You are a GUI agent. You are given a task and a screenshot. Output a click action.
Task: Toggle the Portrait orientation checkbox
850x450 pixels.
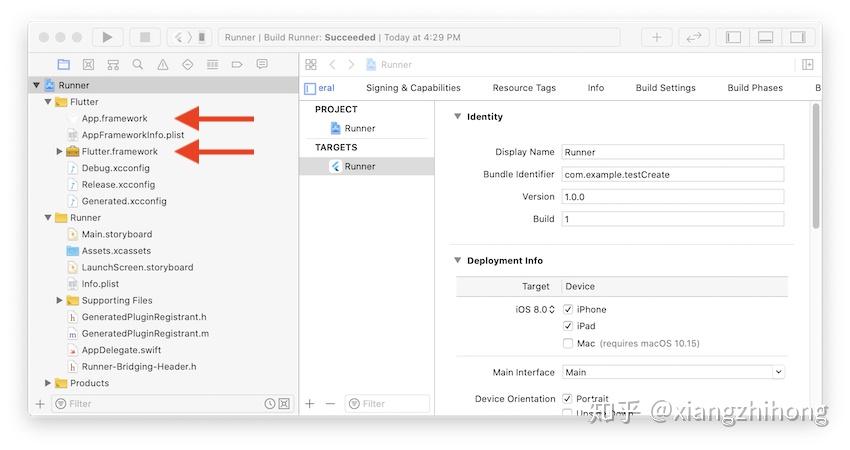pos(568,398)
